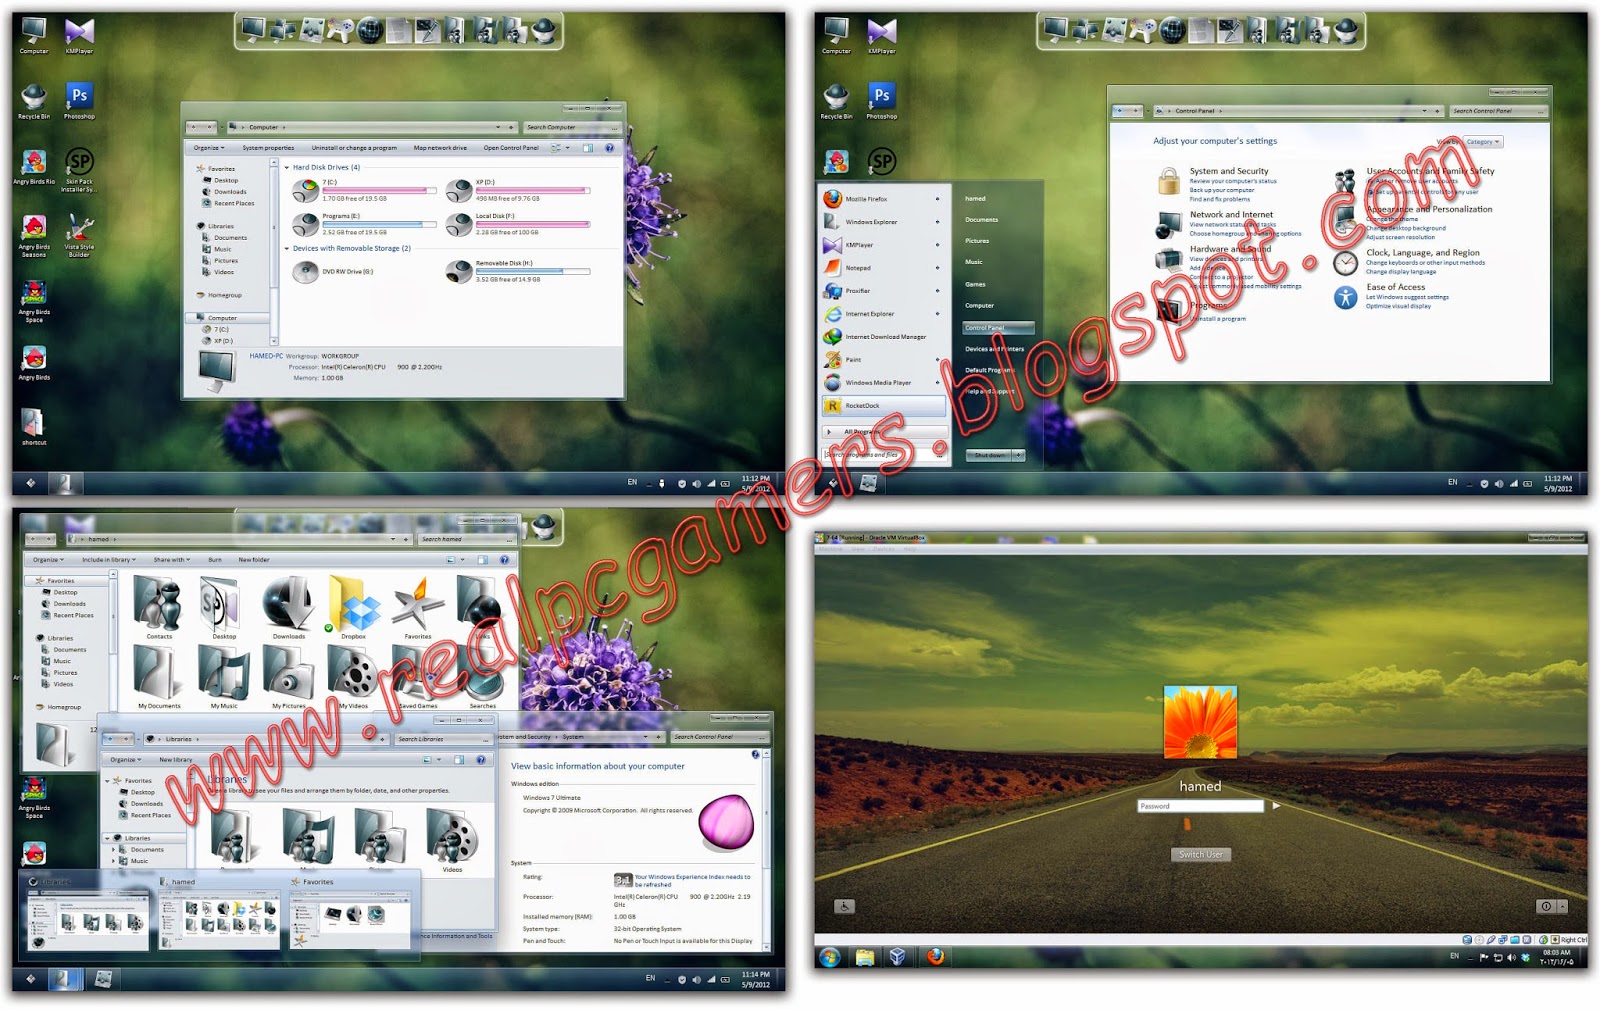1600x1010 pixels.
Task: Click the New library button
Action: point(176,760)
